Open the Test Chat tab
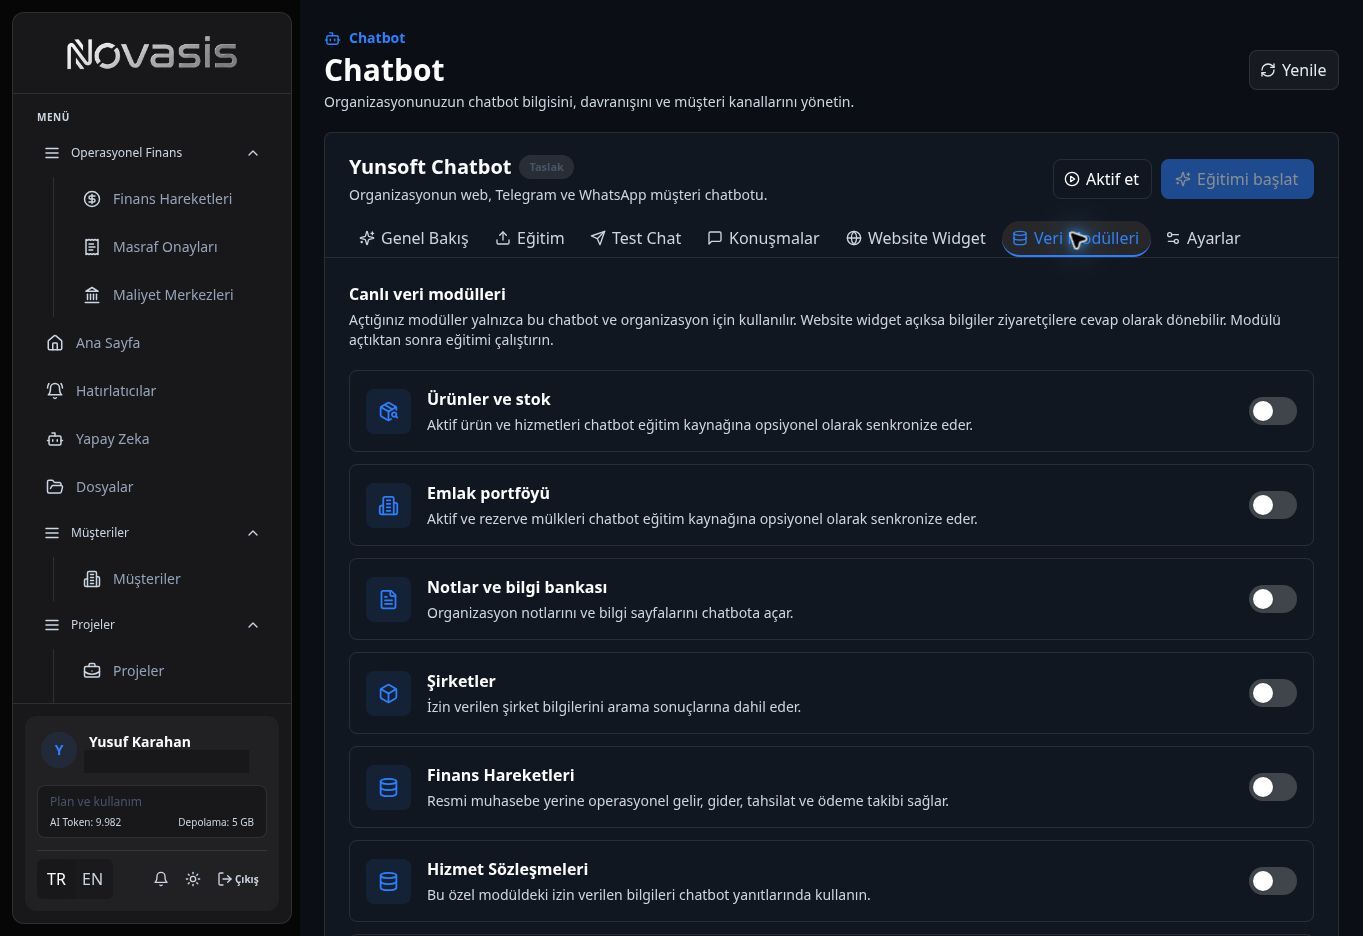Viewport: 1363px width, 936px height. pos(636,238)
